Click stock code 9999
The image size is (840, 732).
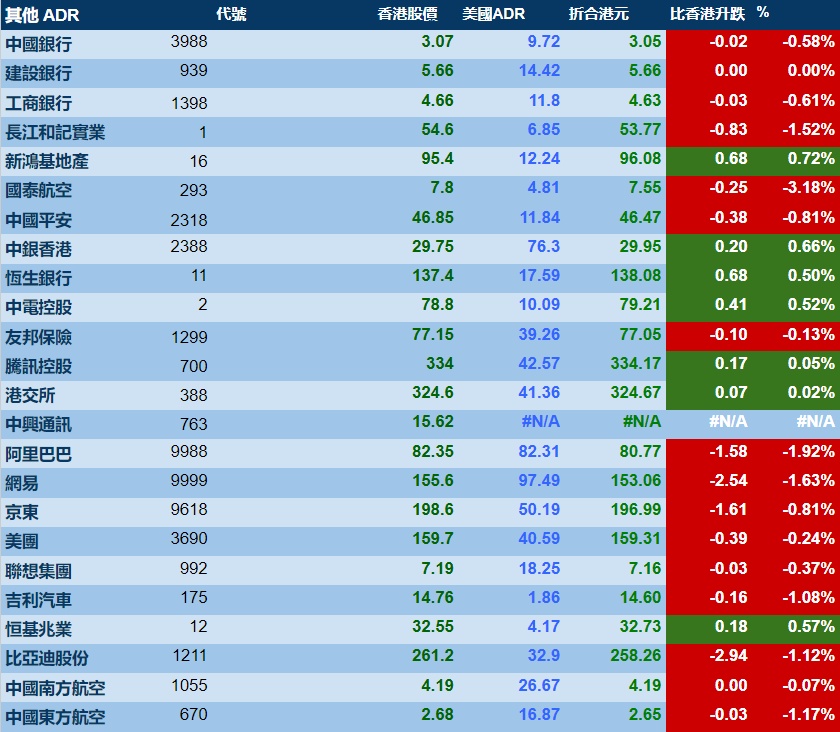click(x=189, y=480)
